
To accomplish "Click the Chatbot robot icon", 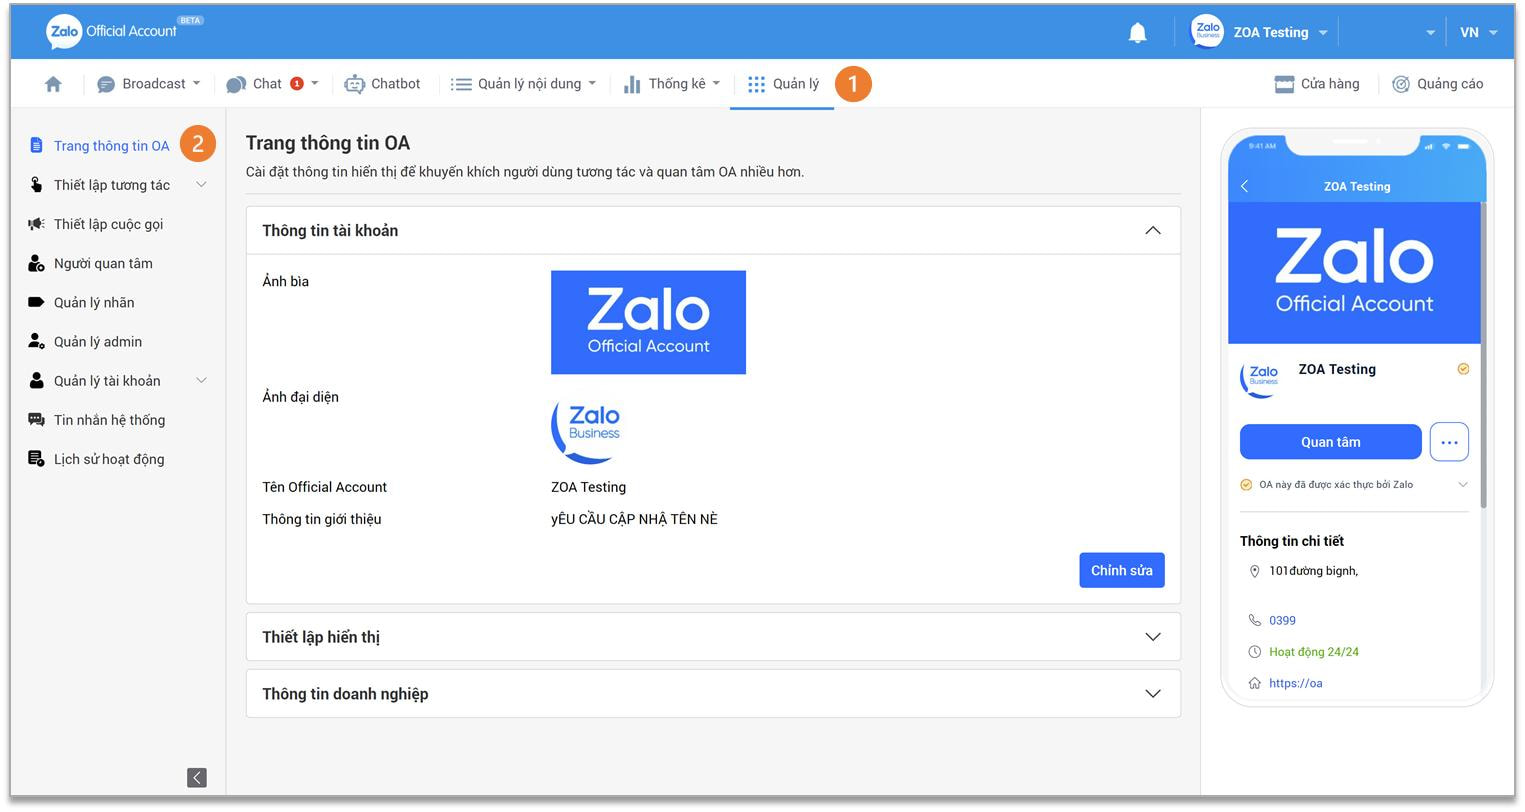I will pos(354,84).
